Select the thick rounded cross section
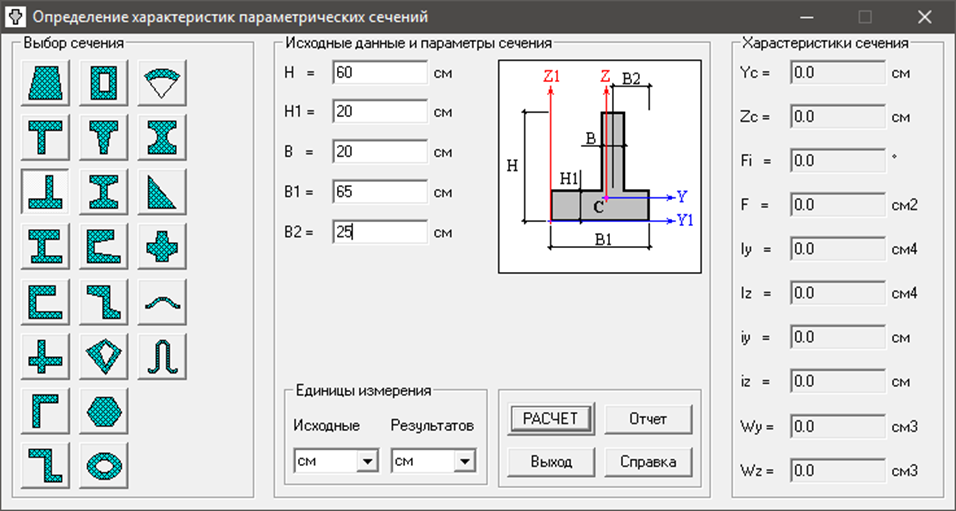 [162, 247]
